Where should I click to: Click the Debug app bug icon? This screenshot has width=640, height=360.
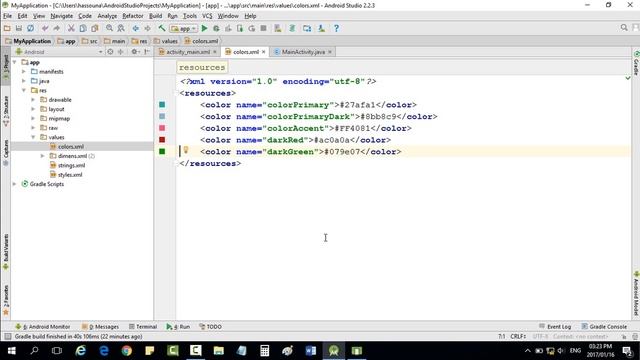[216, 28]
